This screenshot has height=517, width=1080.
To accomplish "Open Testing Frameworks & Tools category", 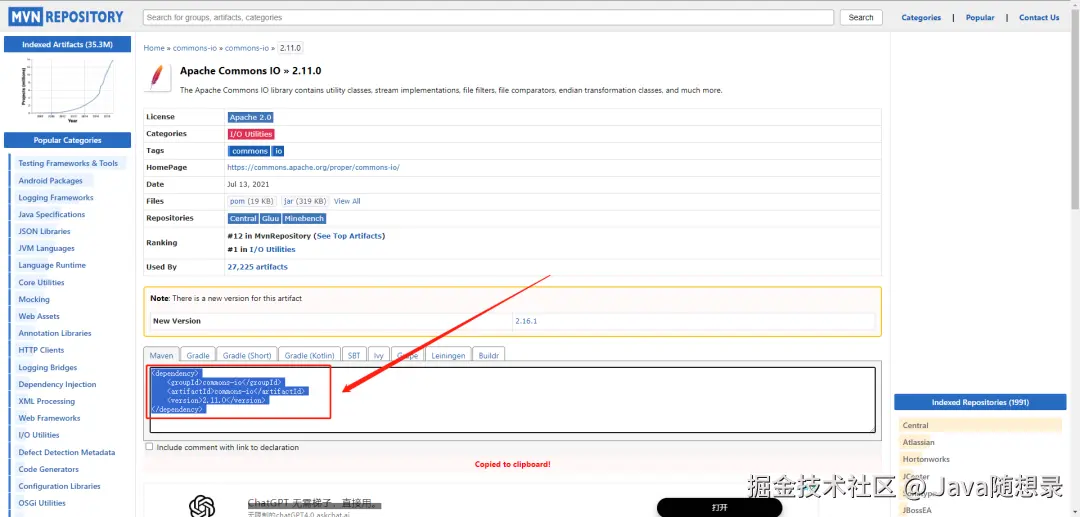I will coord(68,164).
